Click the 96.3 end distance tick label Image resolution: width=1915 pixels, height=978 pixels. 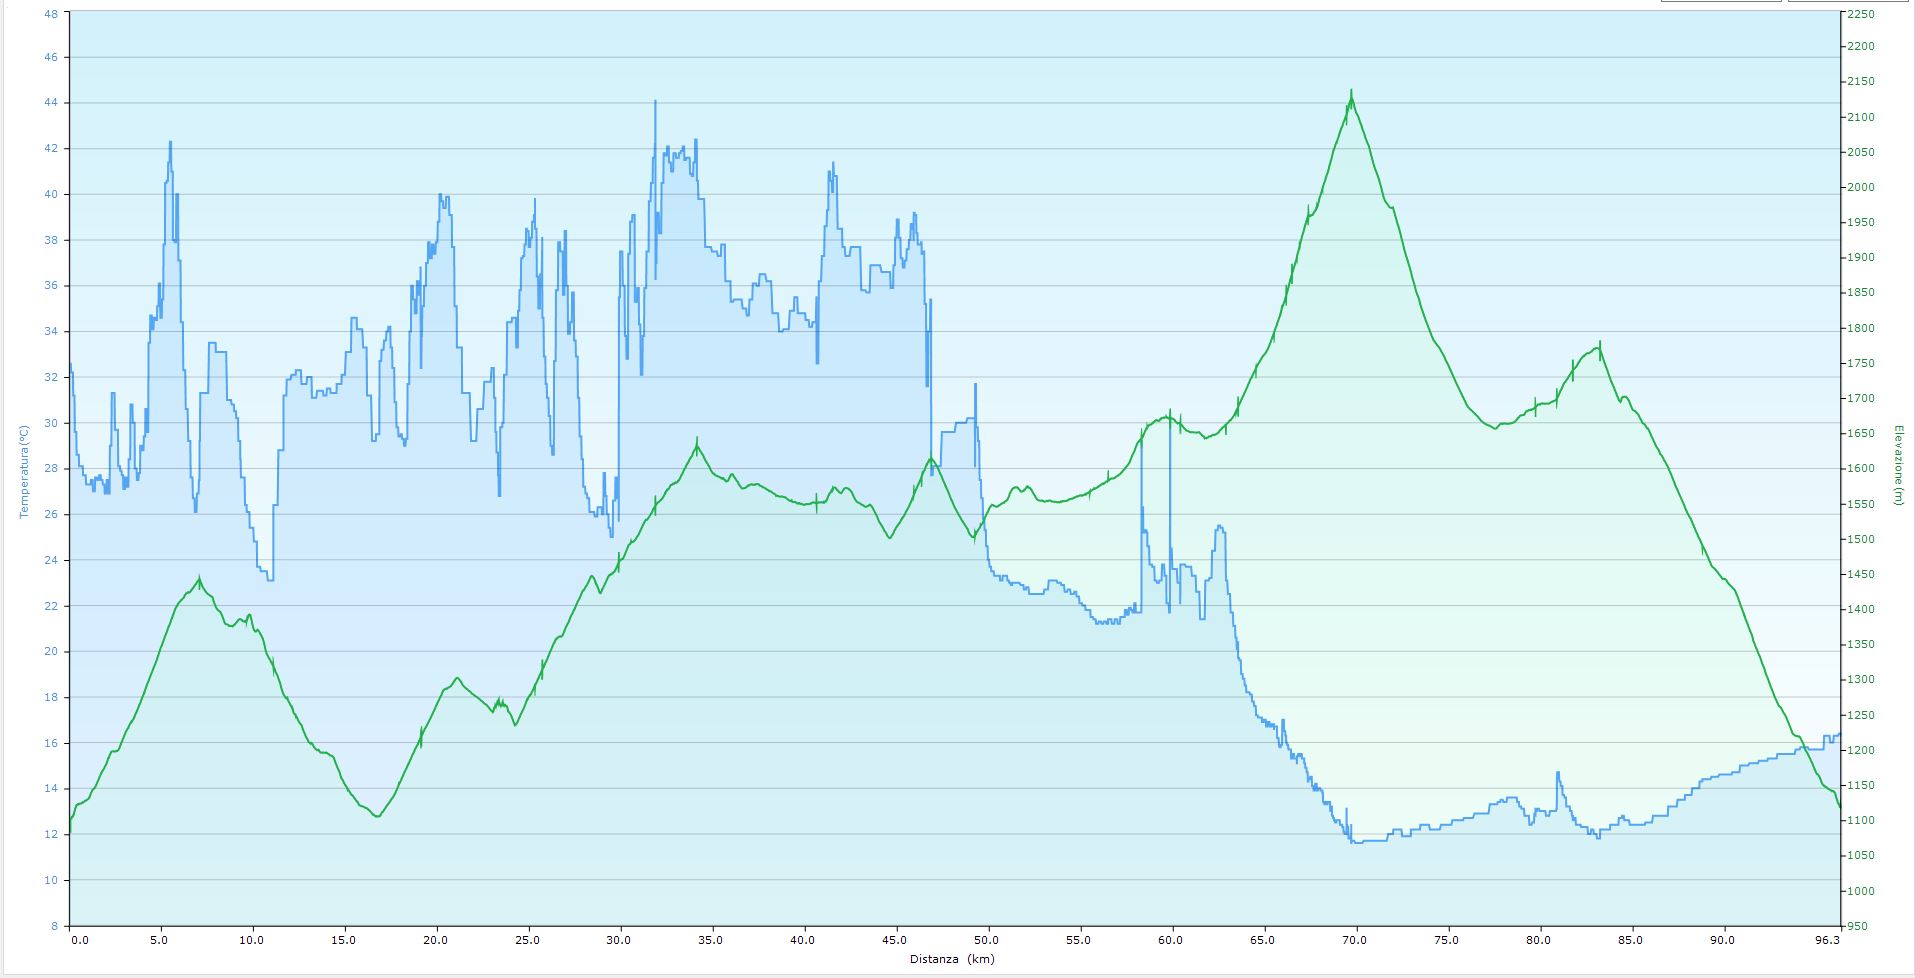tap(1826, 940)
